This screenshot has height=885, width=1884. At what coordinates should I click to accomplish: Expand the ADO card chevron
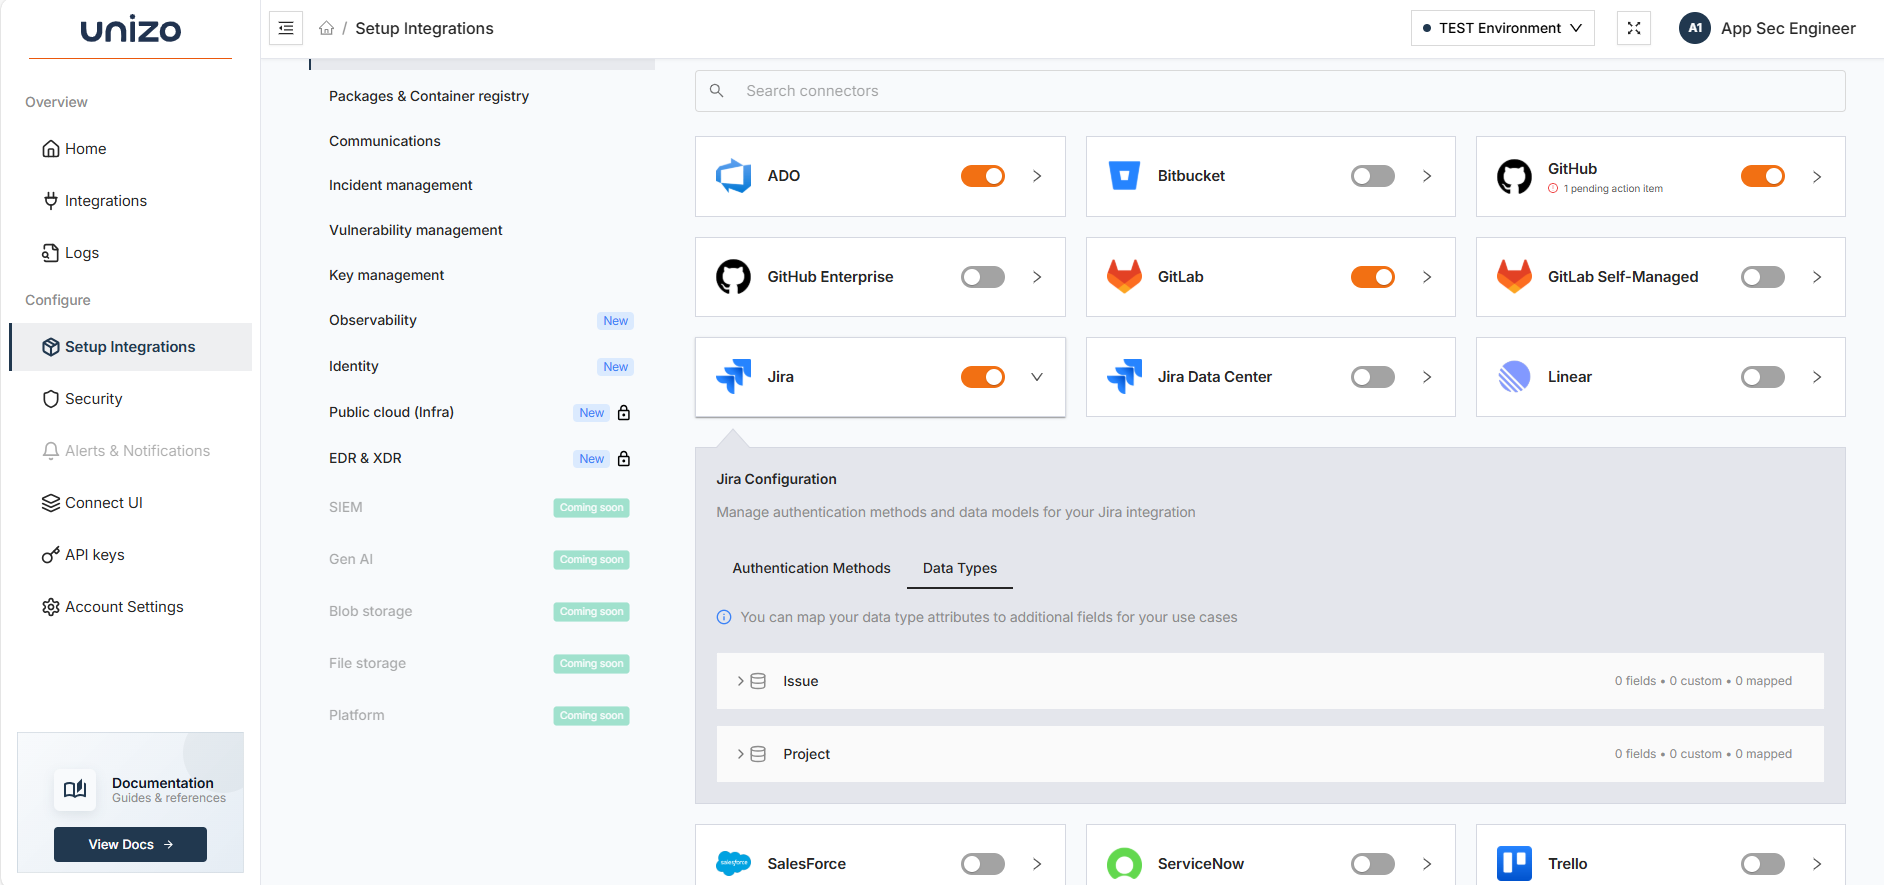(1037, 176)
